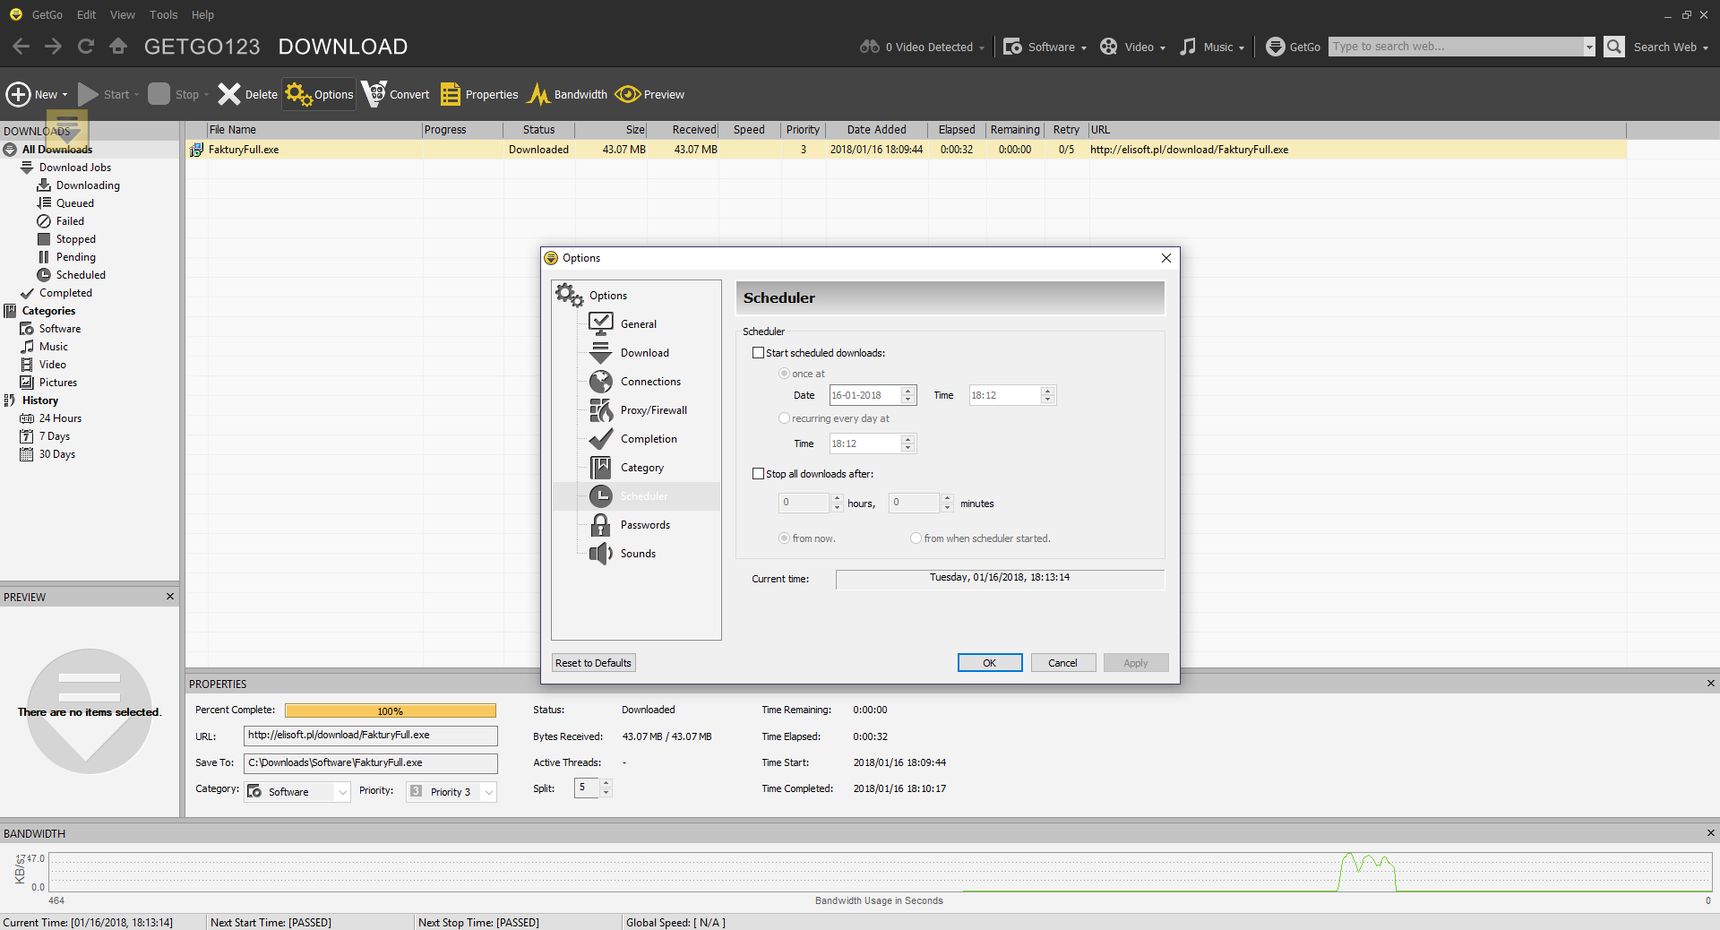Open the Tools menu

point(163,15)
